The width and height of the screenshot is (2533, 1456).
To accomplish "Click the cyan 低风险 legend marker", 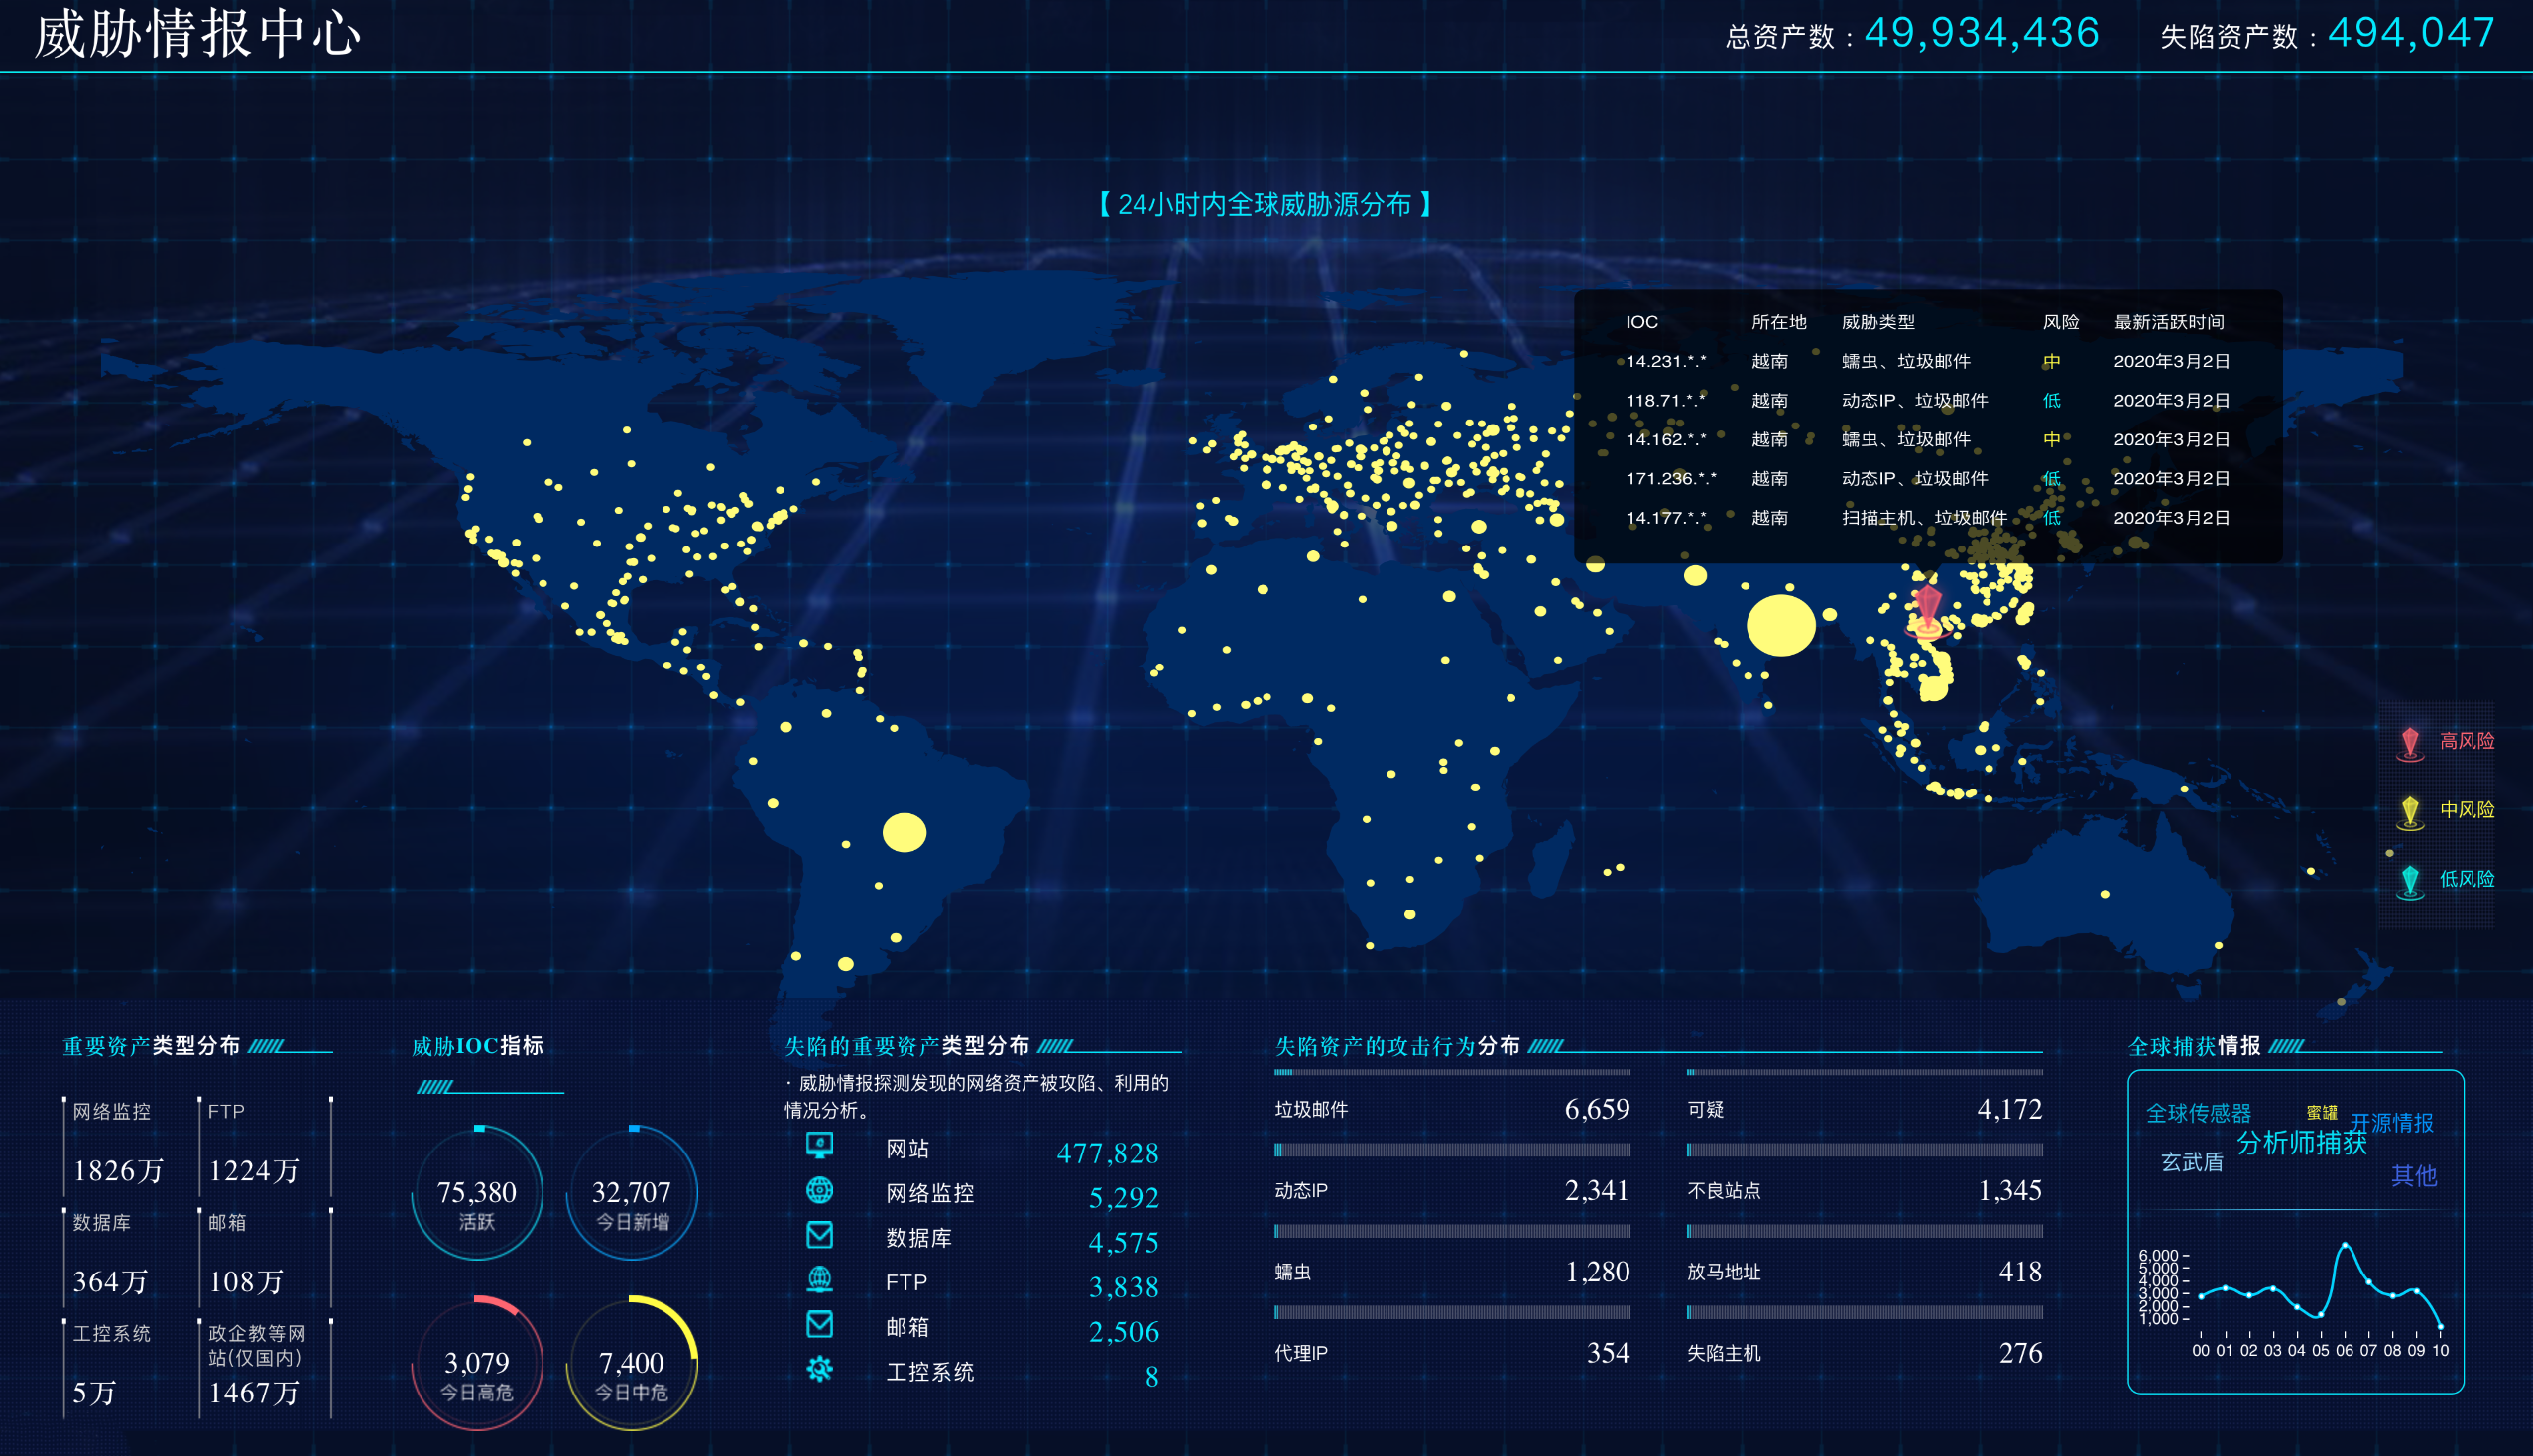I will point(2410,882).
